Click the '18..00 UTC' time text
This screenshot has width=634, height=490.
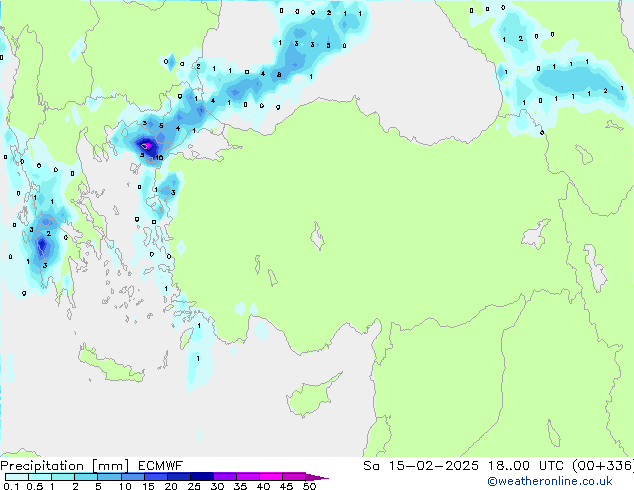tap(525, 466)
